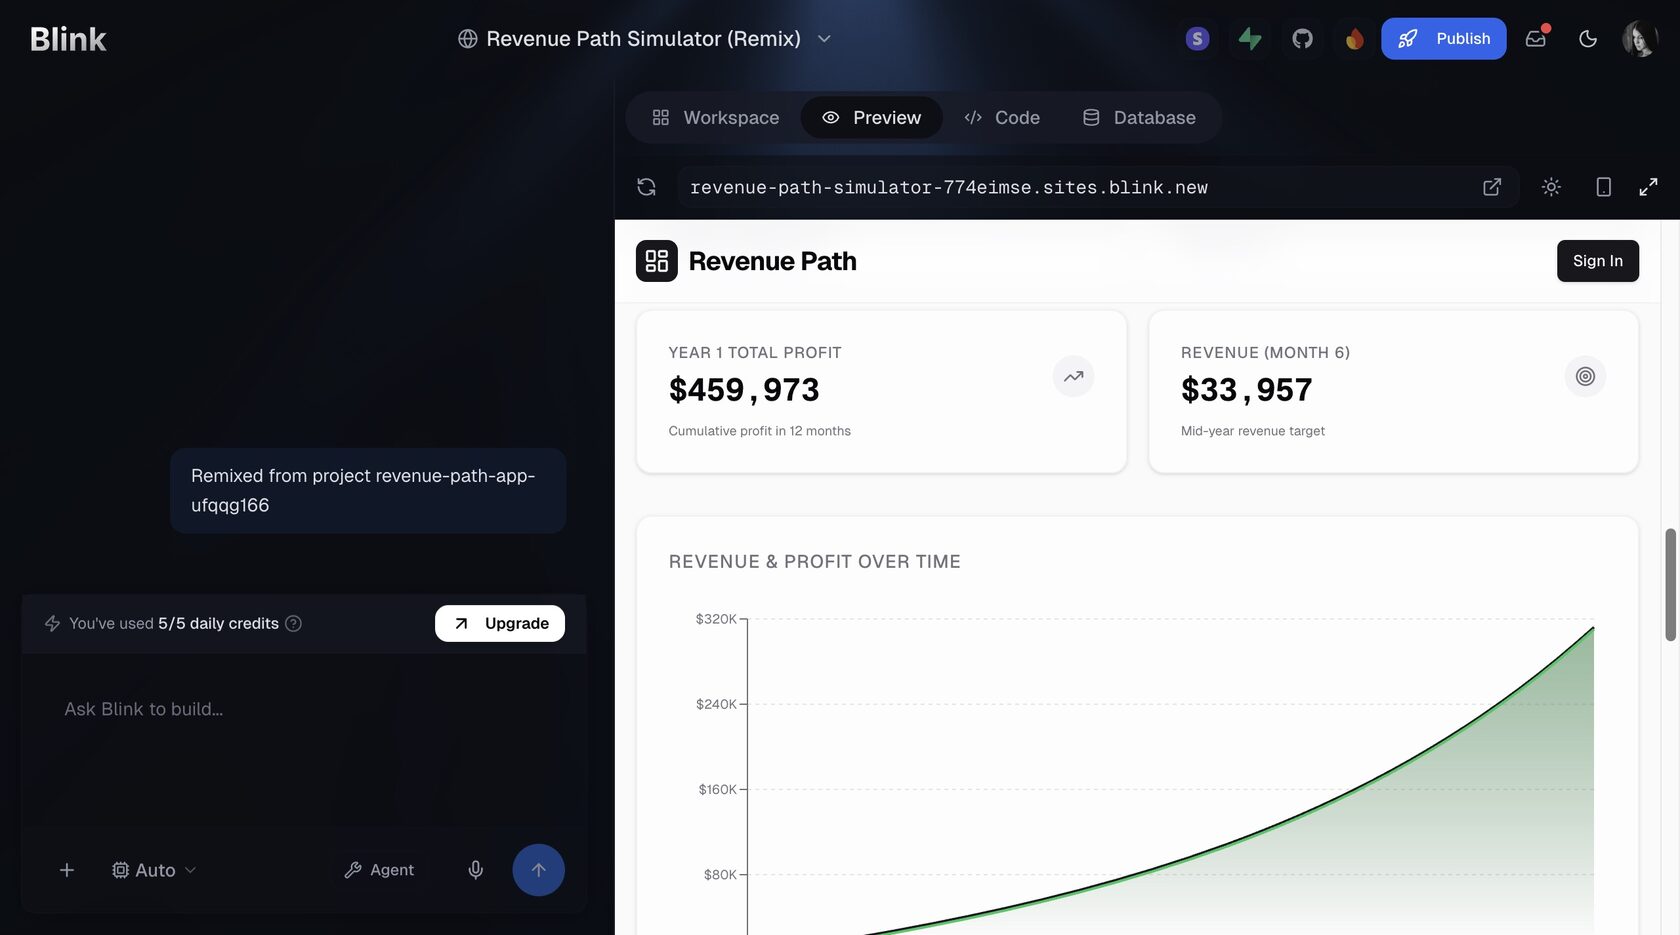Image resolution: width=1680 pixels, height=935 pixels.
Task: Click the Revenue (Month 6) label
Action: point(1265,353)
